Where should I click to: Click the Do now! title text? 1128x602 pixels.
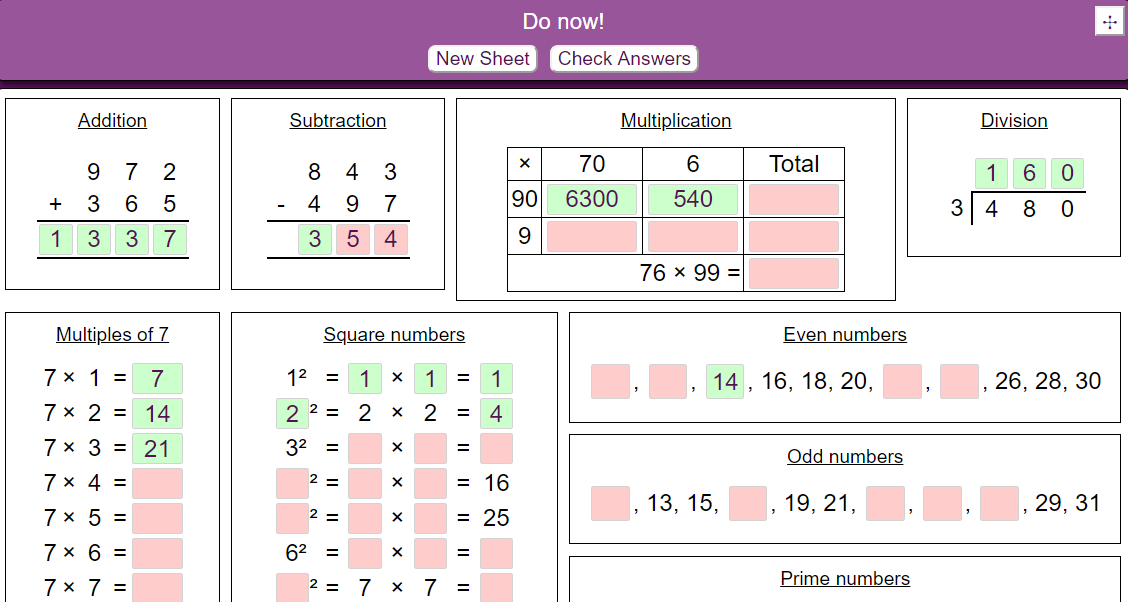pyautogui.click(x=563, y=22)
